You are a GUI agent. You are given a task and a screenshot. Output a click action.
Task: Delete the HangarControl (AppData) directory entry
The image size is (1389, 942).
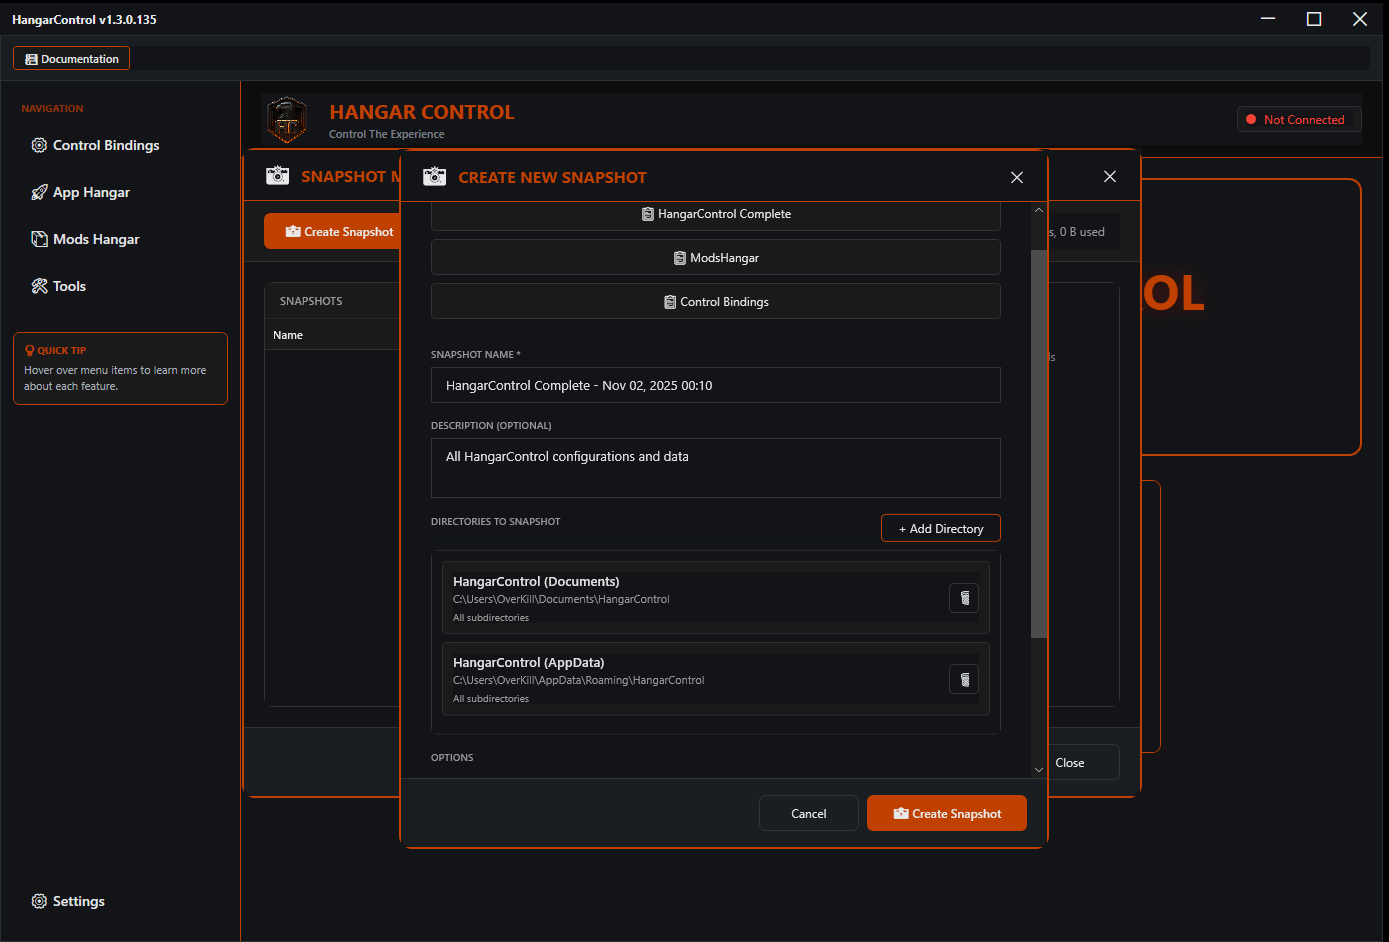[x=963, y=679]
